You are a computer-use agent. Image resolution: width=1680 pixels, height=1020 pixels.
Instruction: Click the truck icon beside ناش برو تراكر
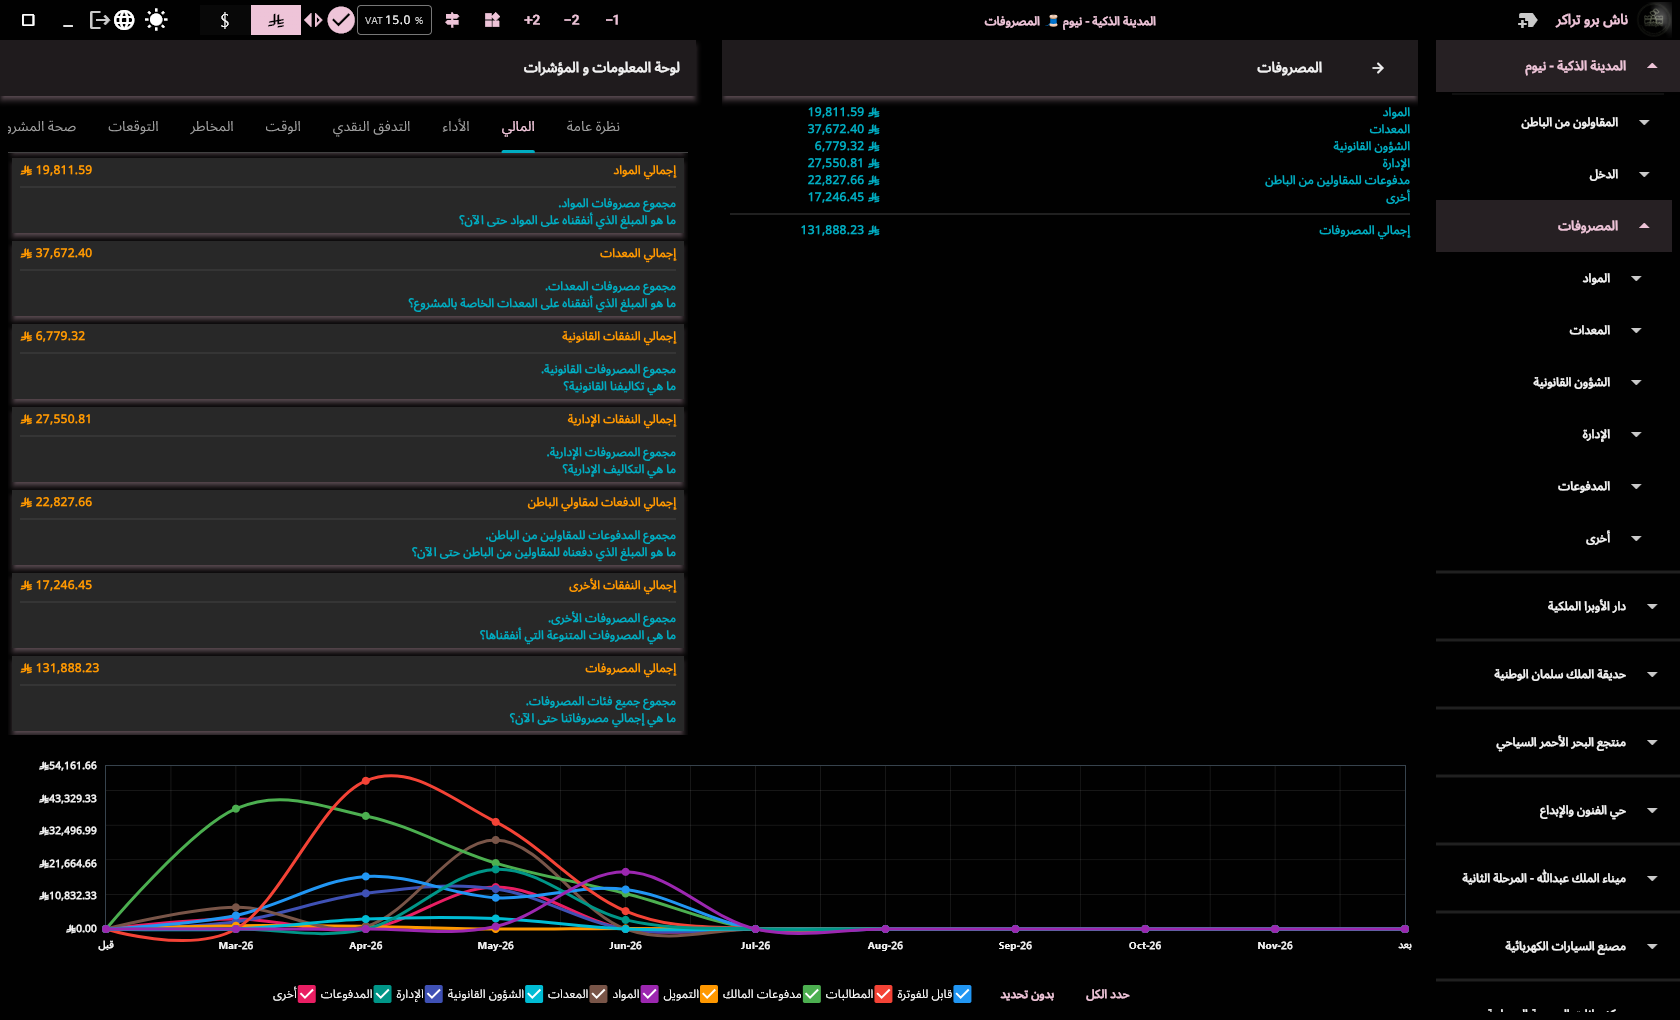pos(1527,20)
